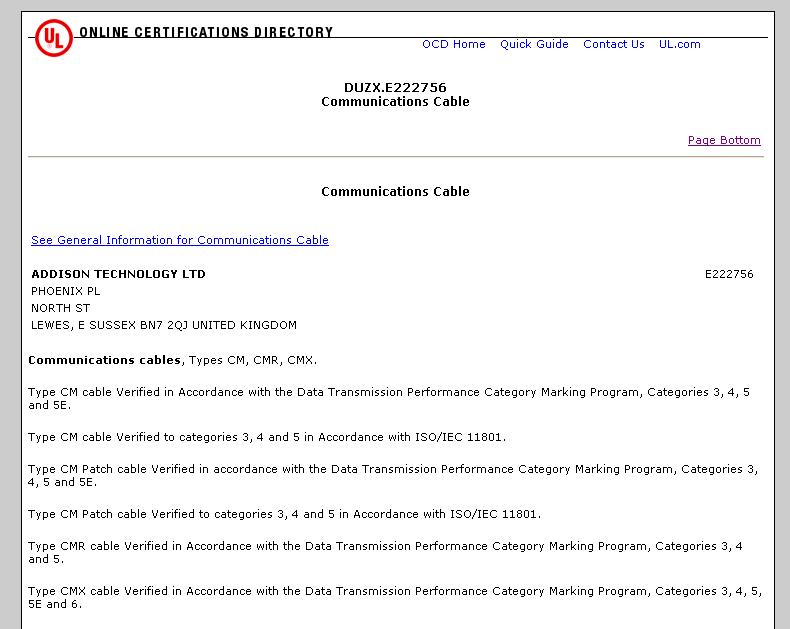
Task: Click 'Communications Cable' heading below the divider
Action: tap(395, 192)
